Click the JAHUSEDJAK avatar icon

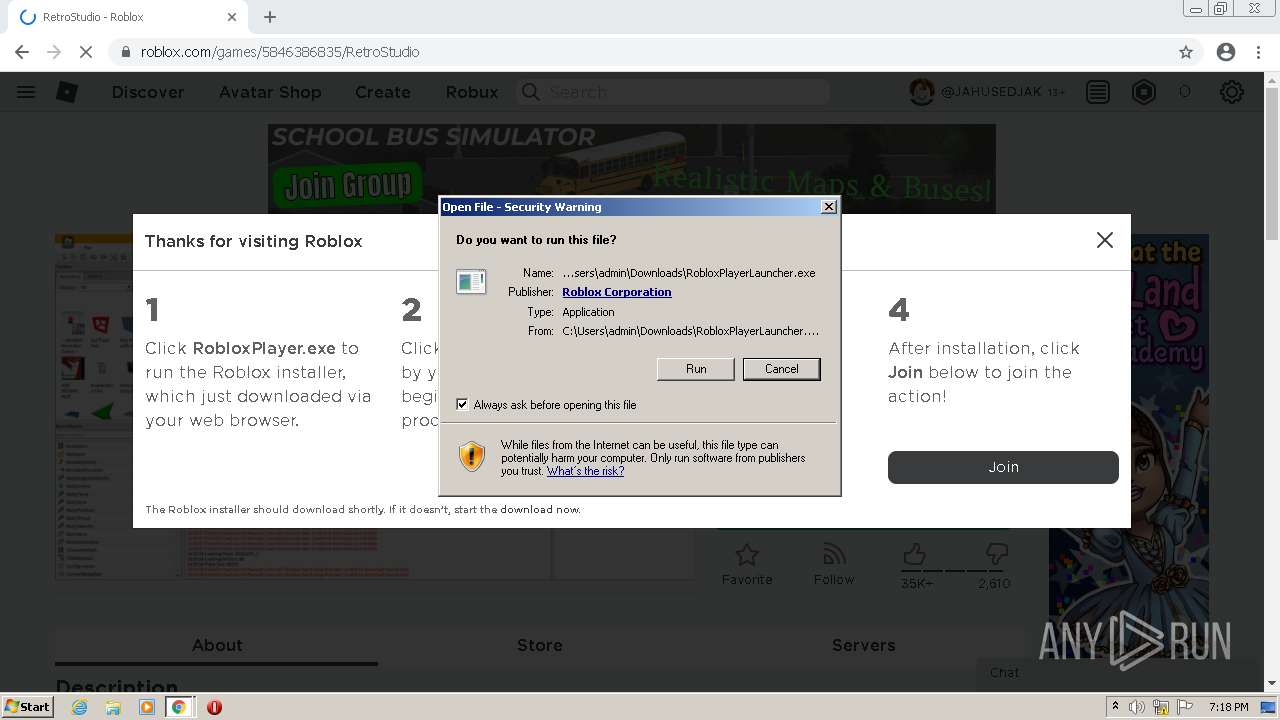pyautogui.click(x=921, y=92)
